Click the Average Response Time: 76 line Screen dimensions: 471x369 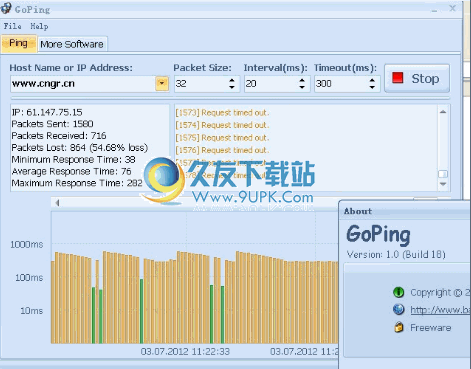coord(71,171)
